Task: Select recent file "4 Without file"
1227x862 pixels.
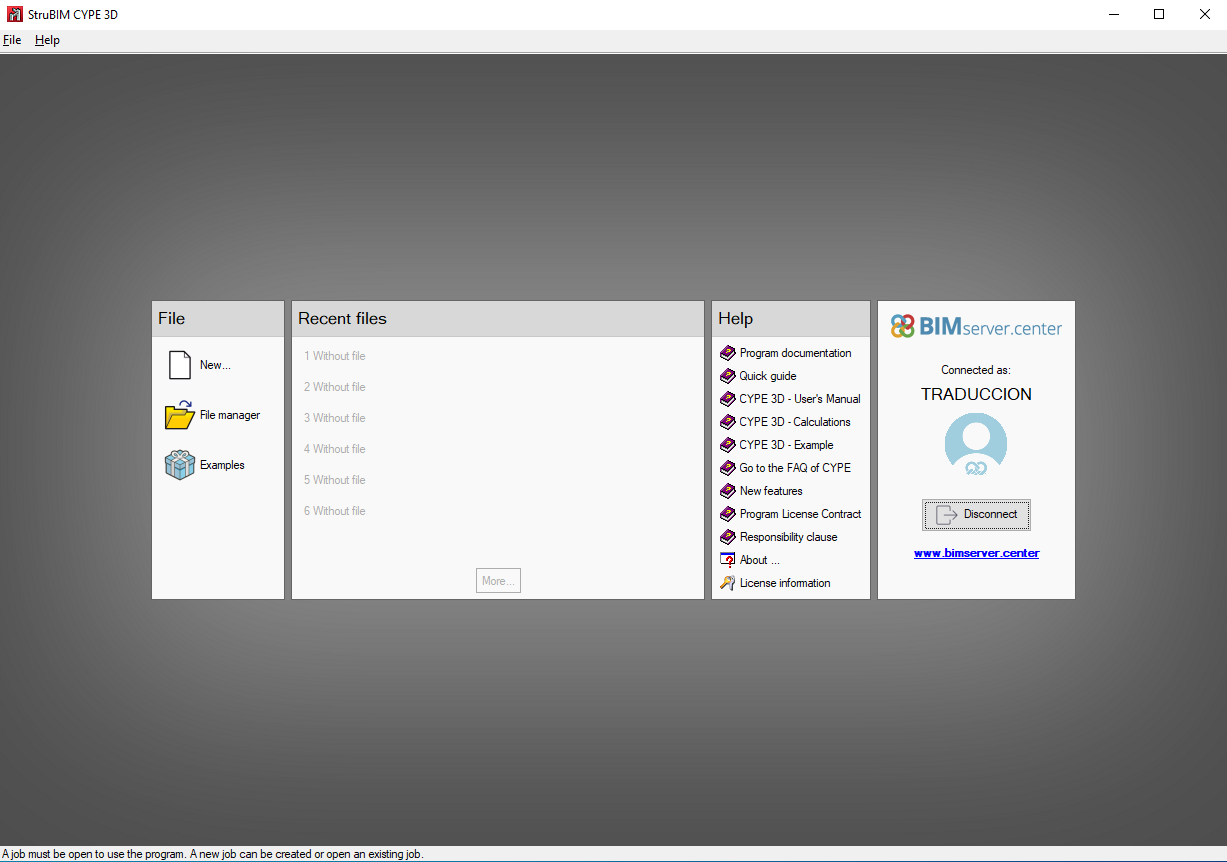Action: point(335,449)
